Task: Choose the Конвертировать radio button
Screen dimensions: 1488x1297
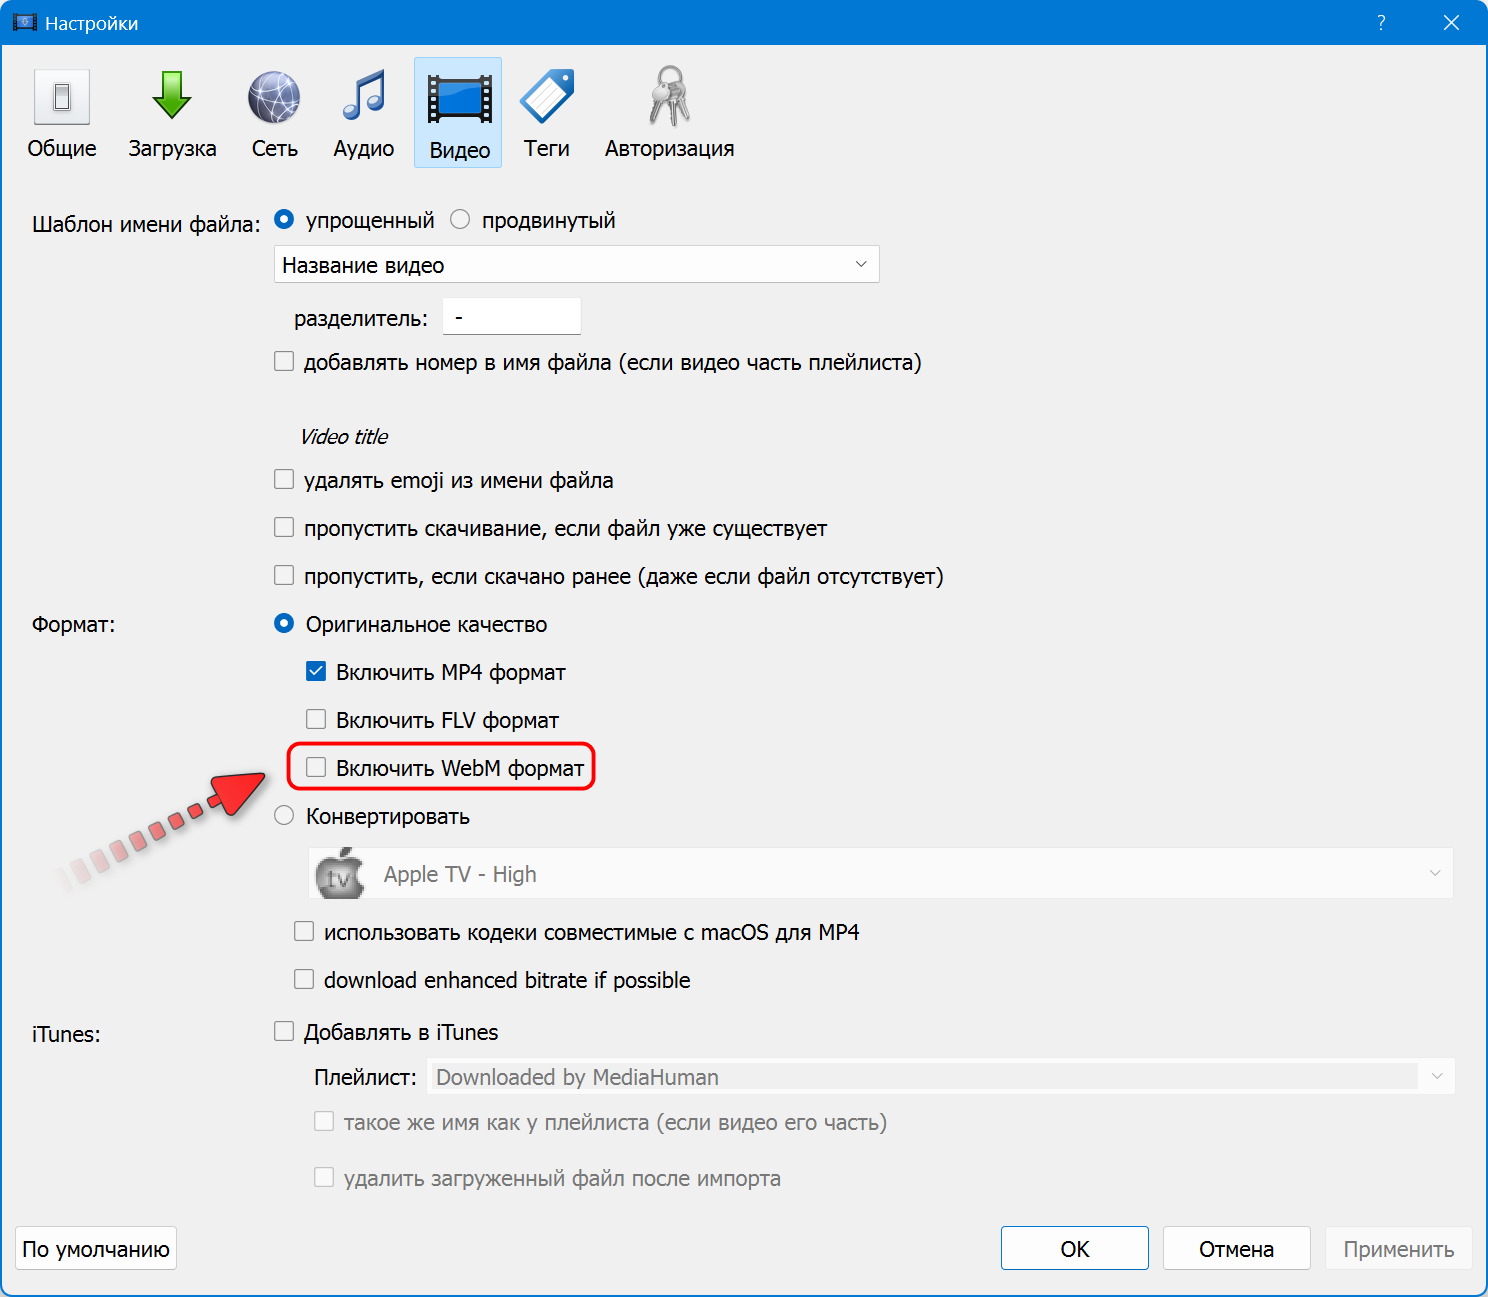Action: click(x=285, y=816)
